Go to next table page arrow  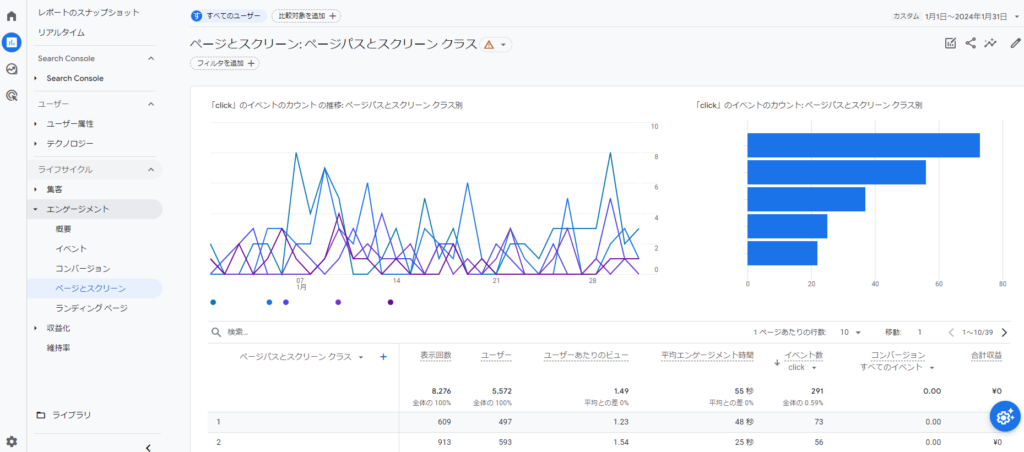point(1004,332)
